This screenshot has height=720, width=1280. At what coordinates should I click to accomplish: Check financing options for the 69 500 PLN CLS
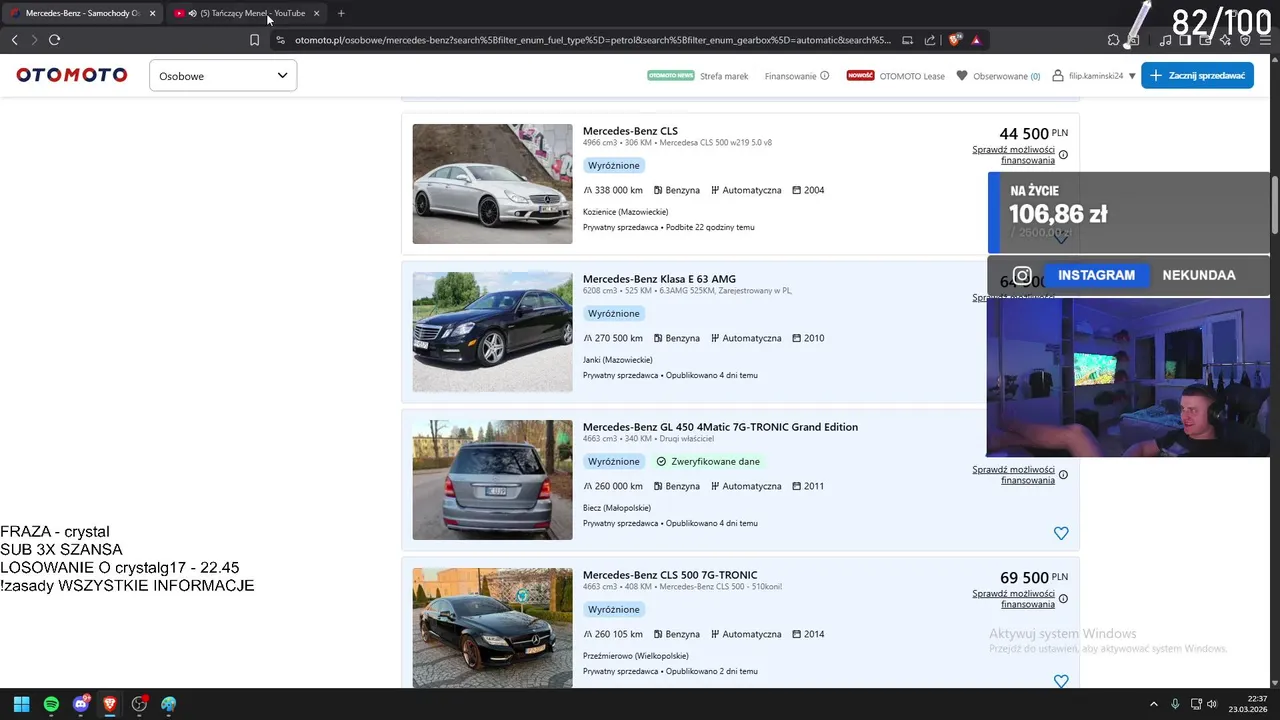coord(1013,599)
